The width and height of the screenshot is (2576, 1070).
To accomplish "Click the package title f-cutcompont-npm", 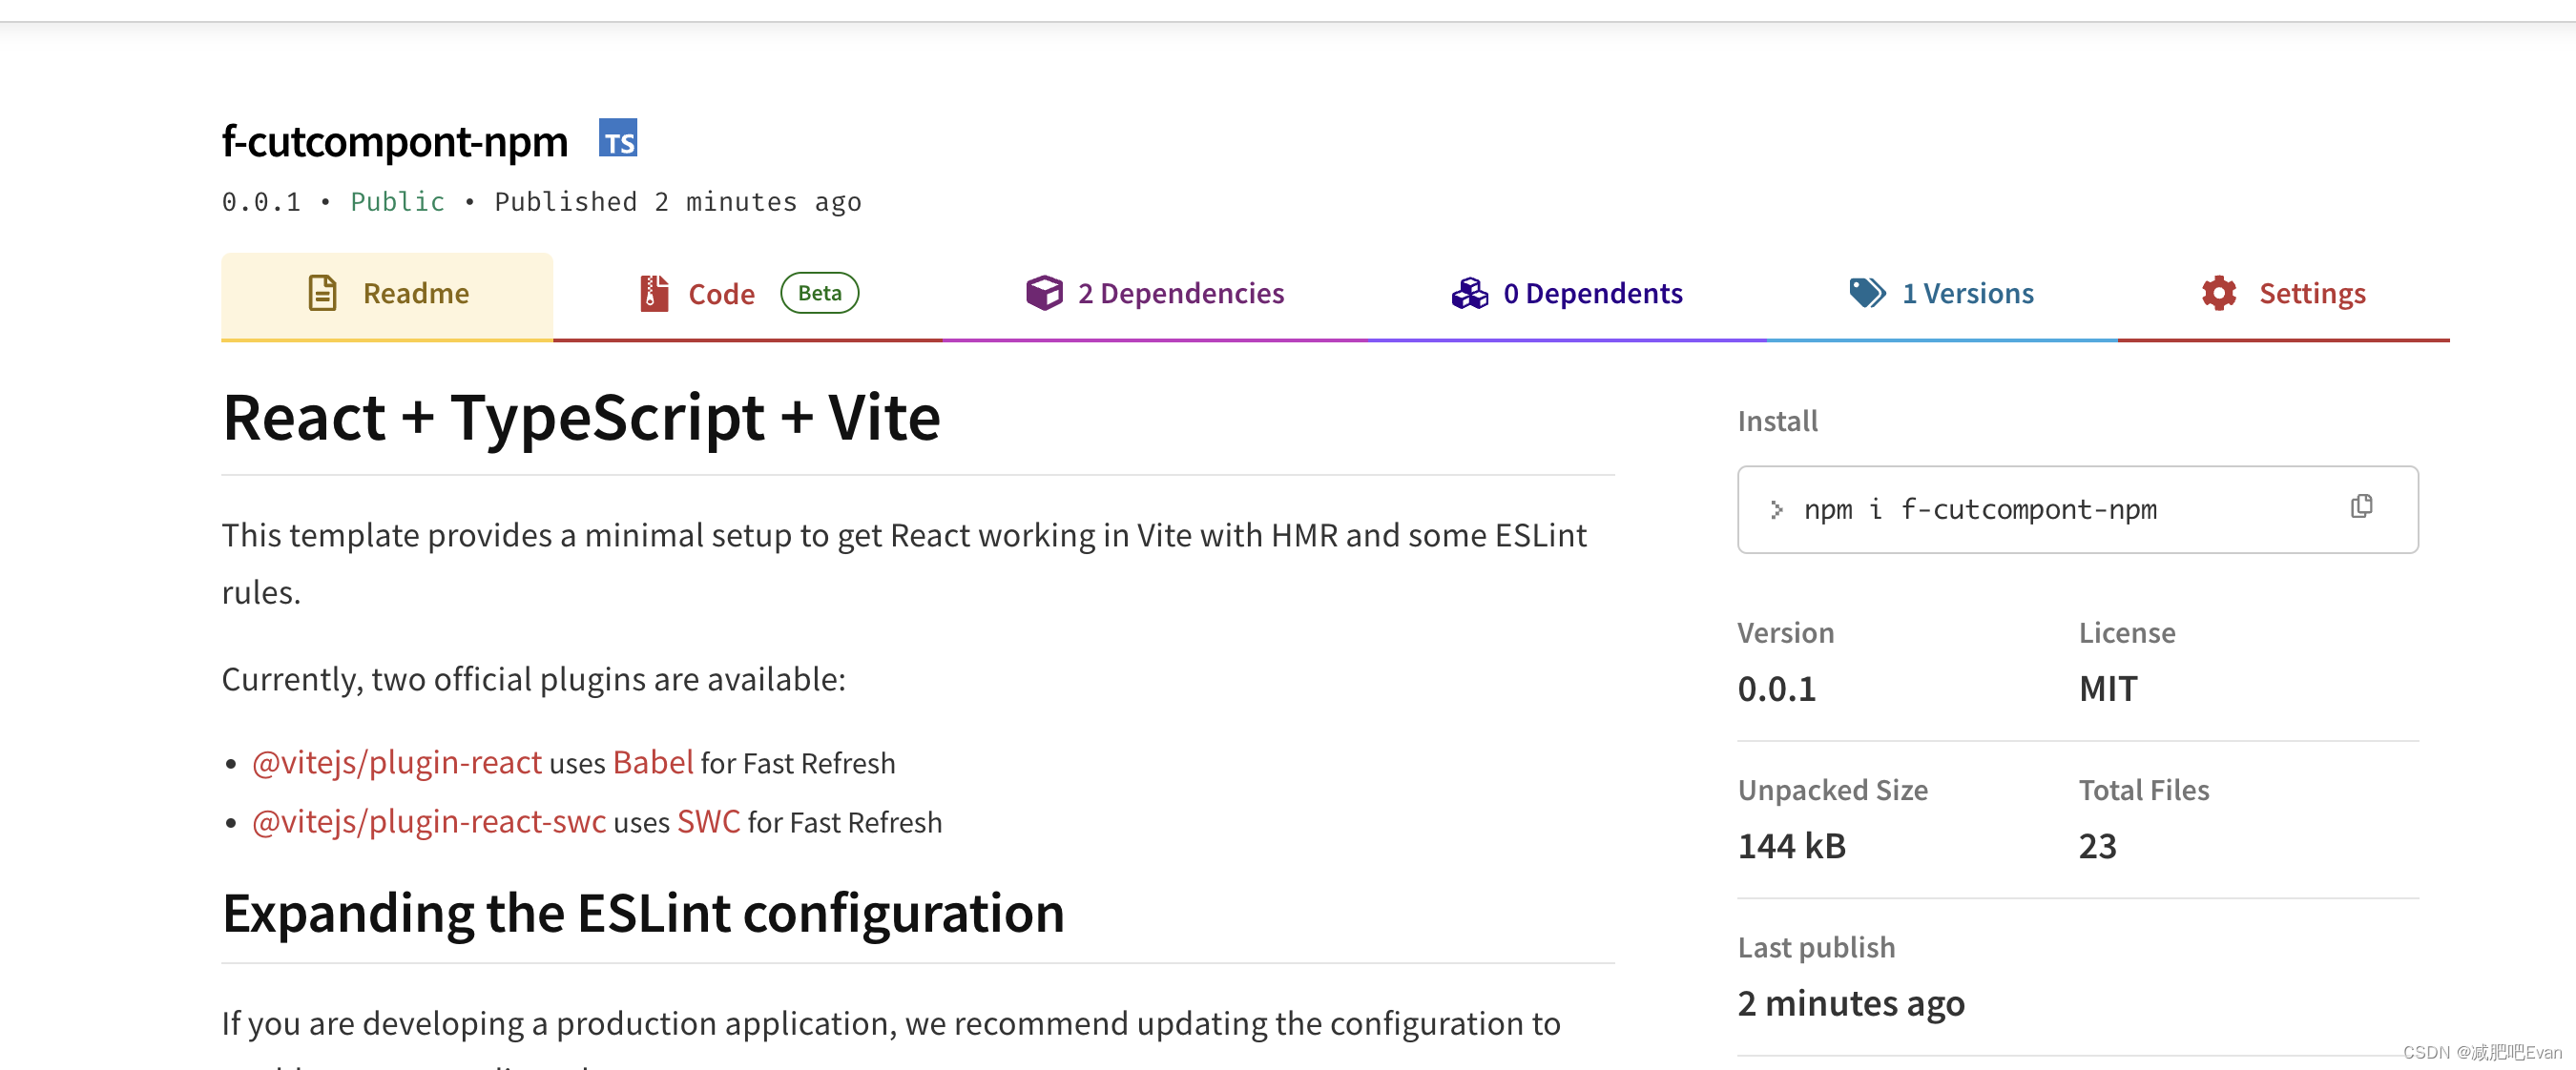I will pyautogui.click(x=395, y=141).
